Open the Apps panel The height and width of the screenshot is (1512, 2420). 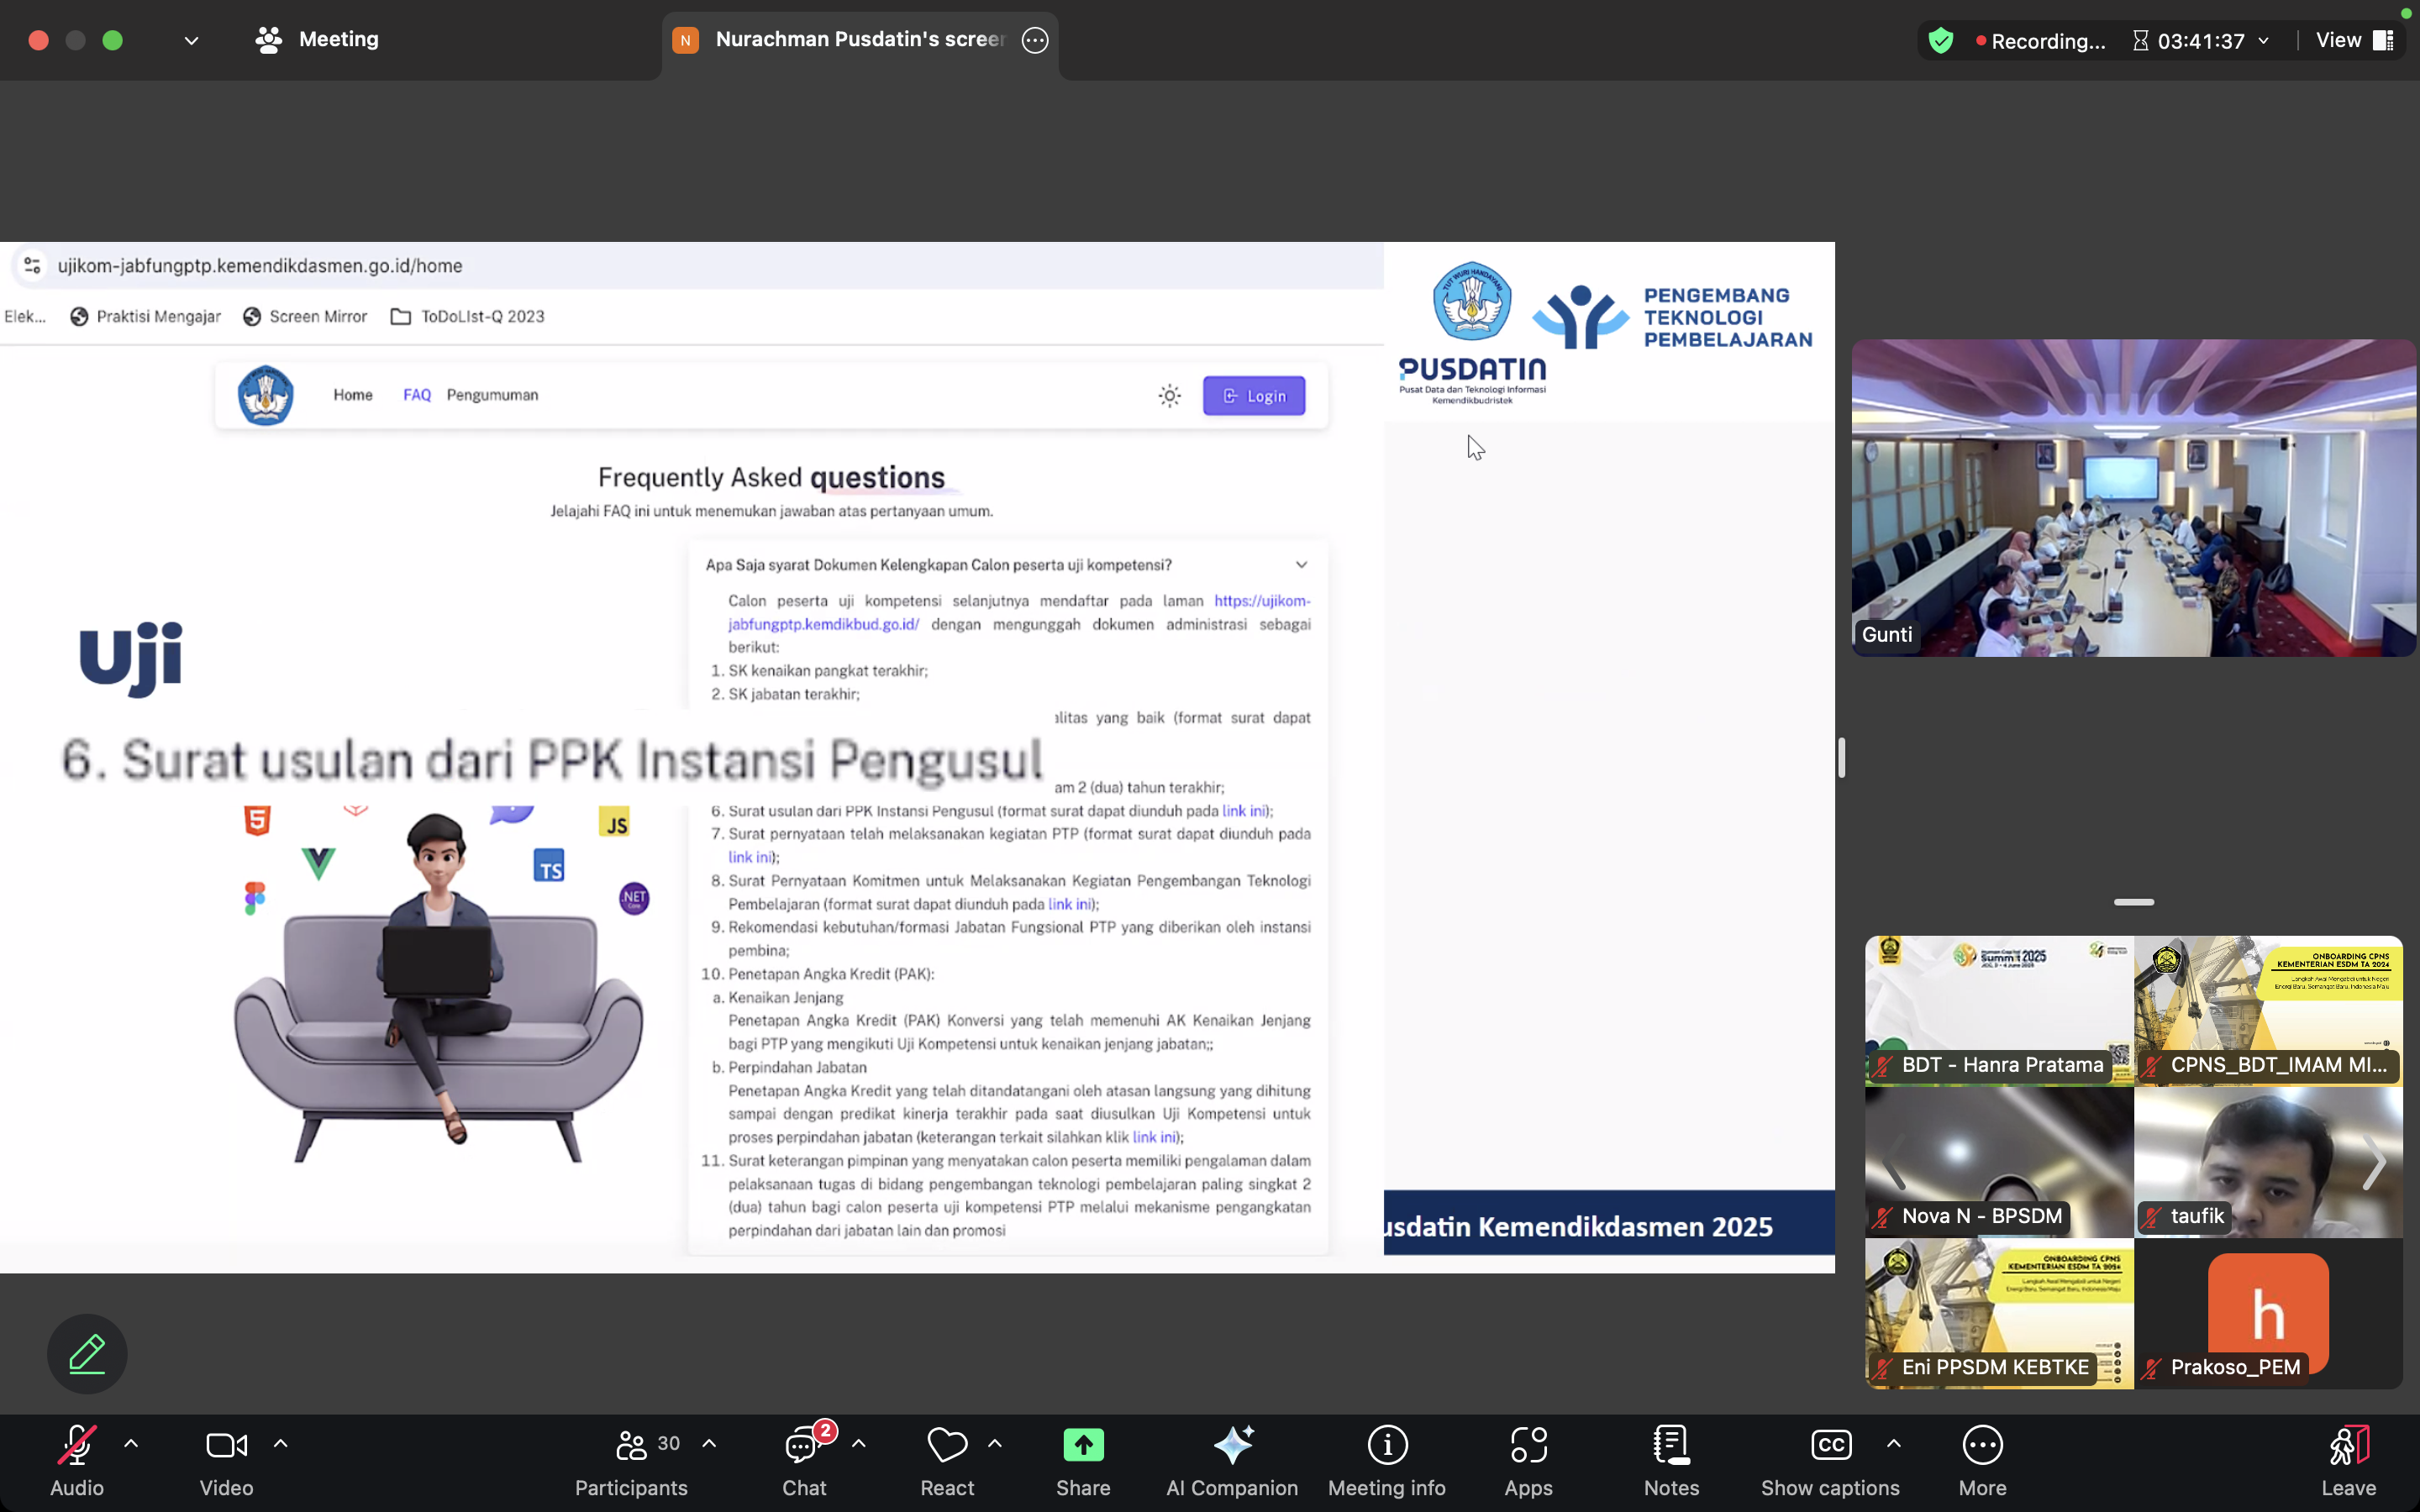tap(1528, 1460)
